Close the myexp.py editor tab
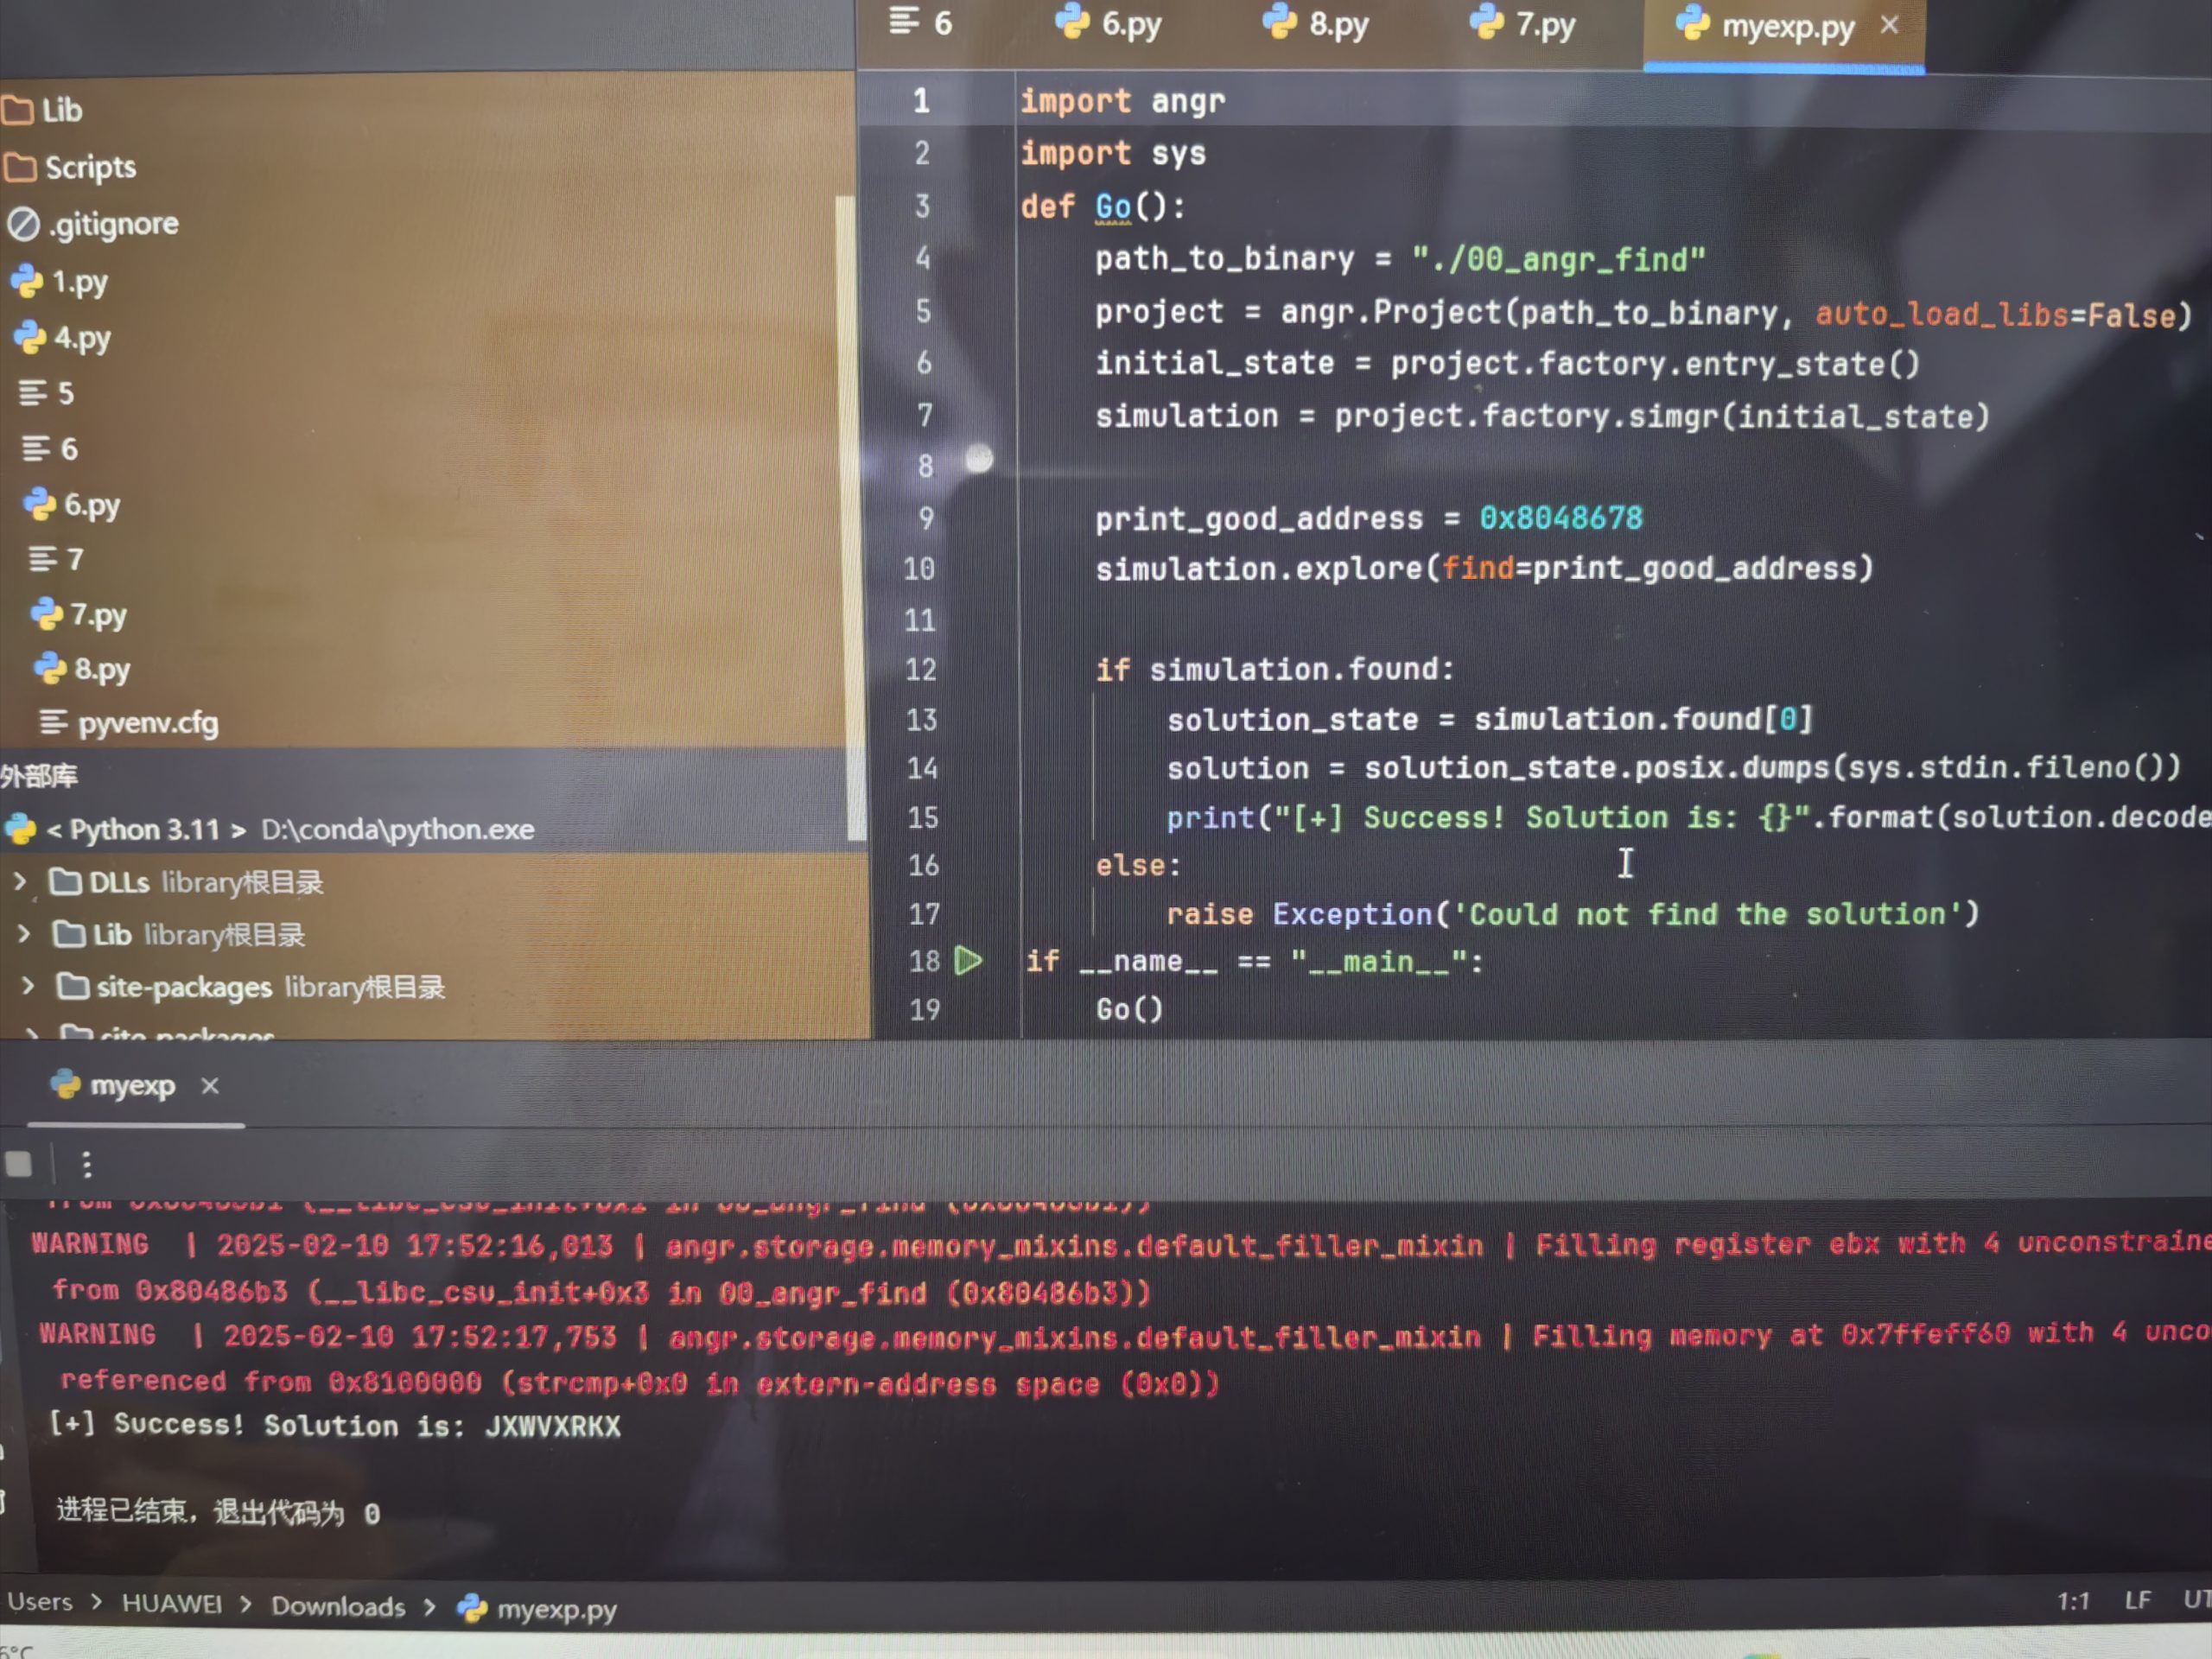 [x=1889, y=25]
